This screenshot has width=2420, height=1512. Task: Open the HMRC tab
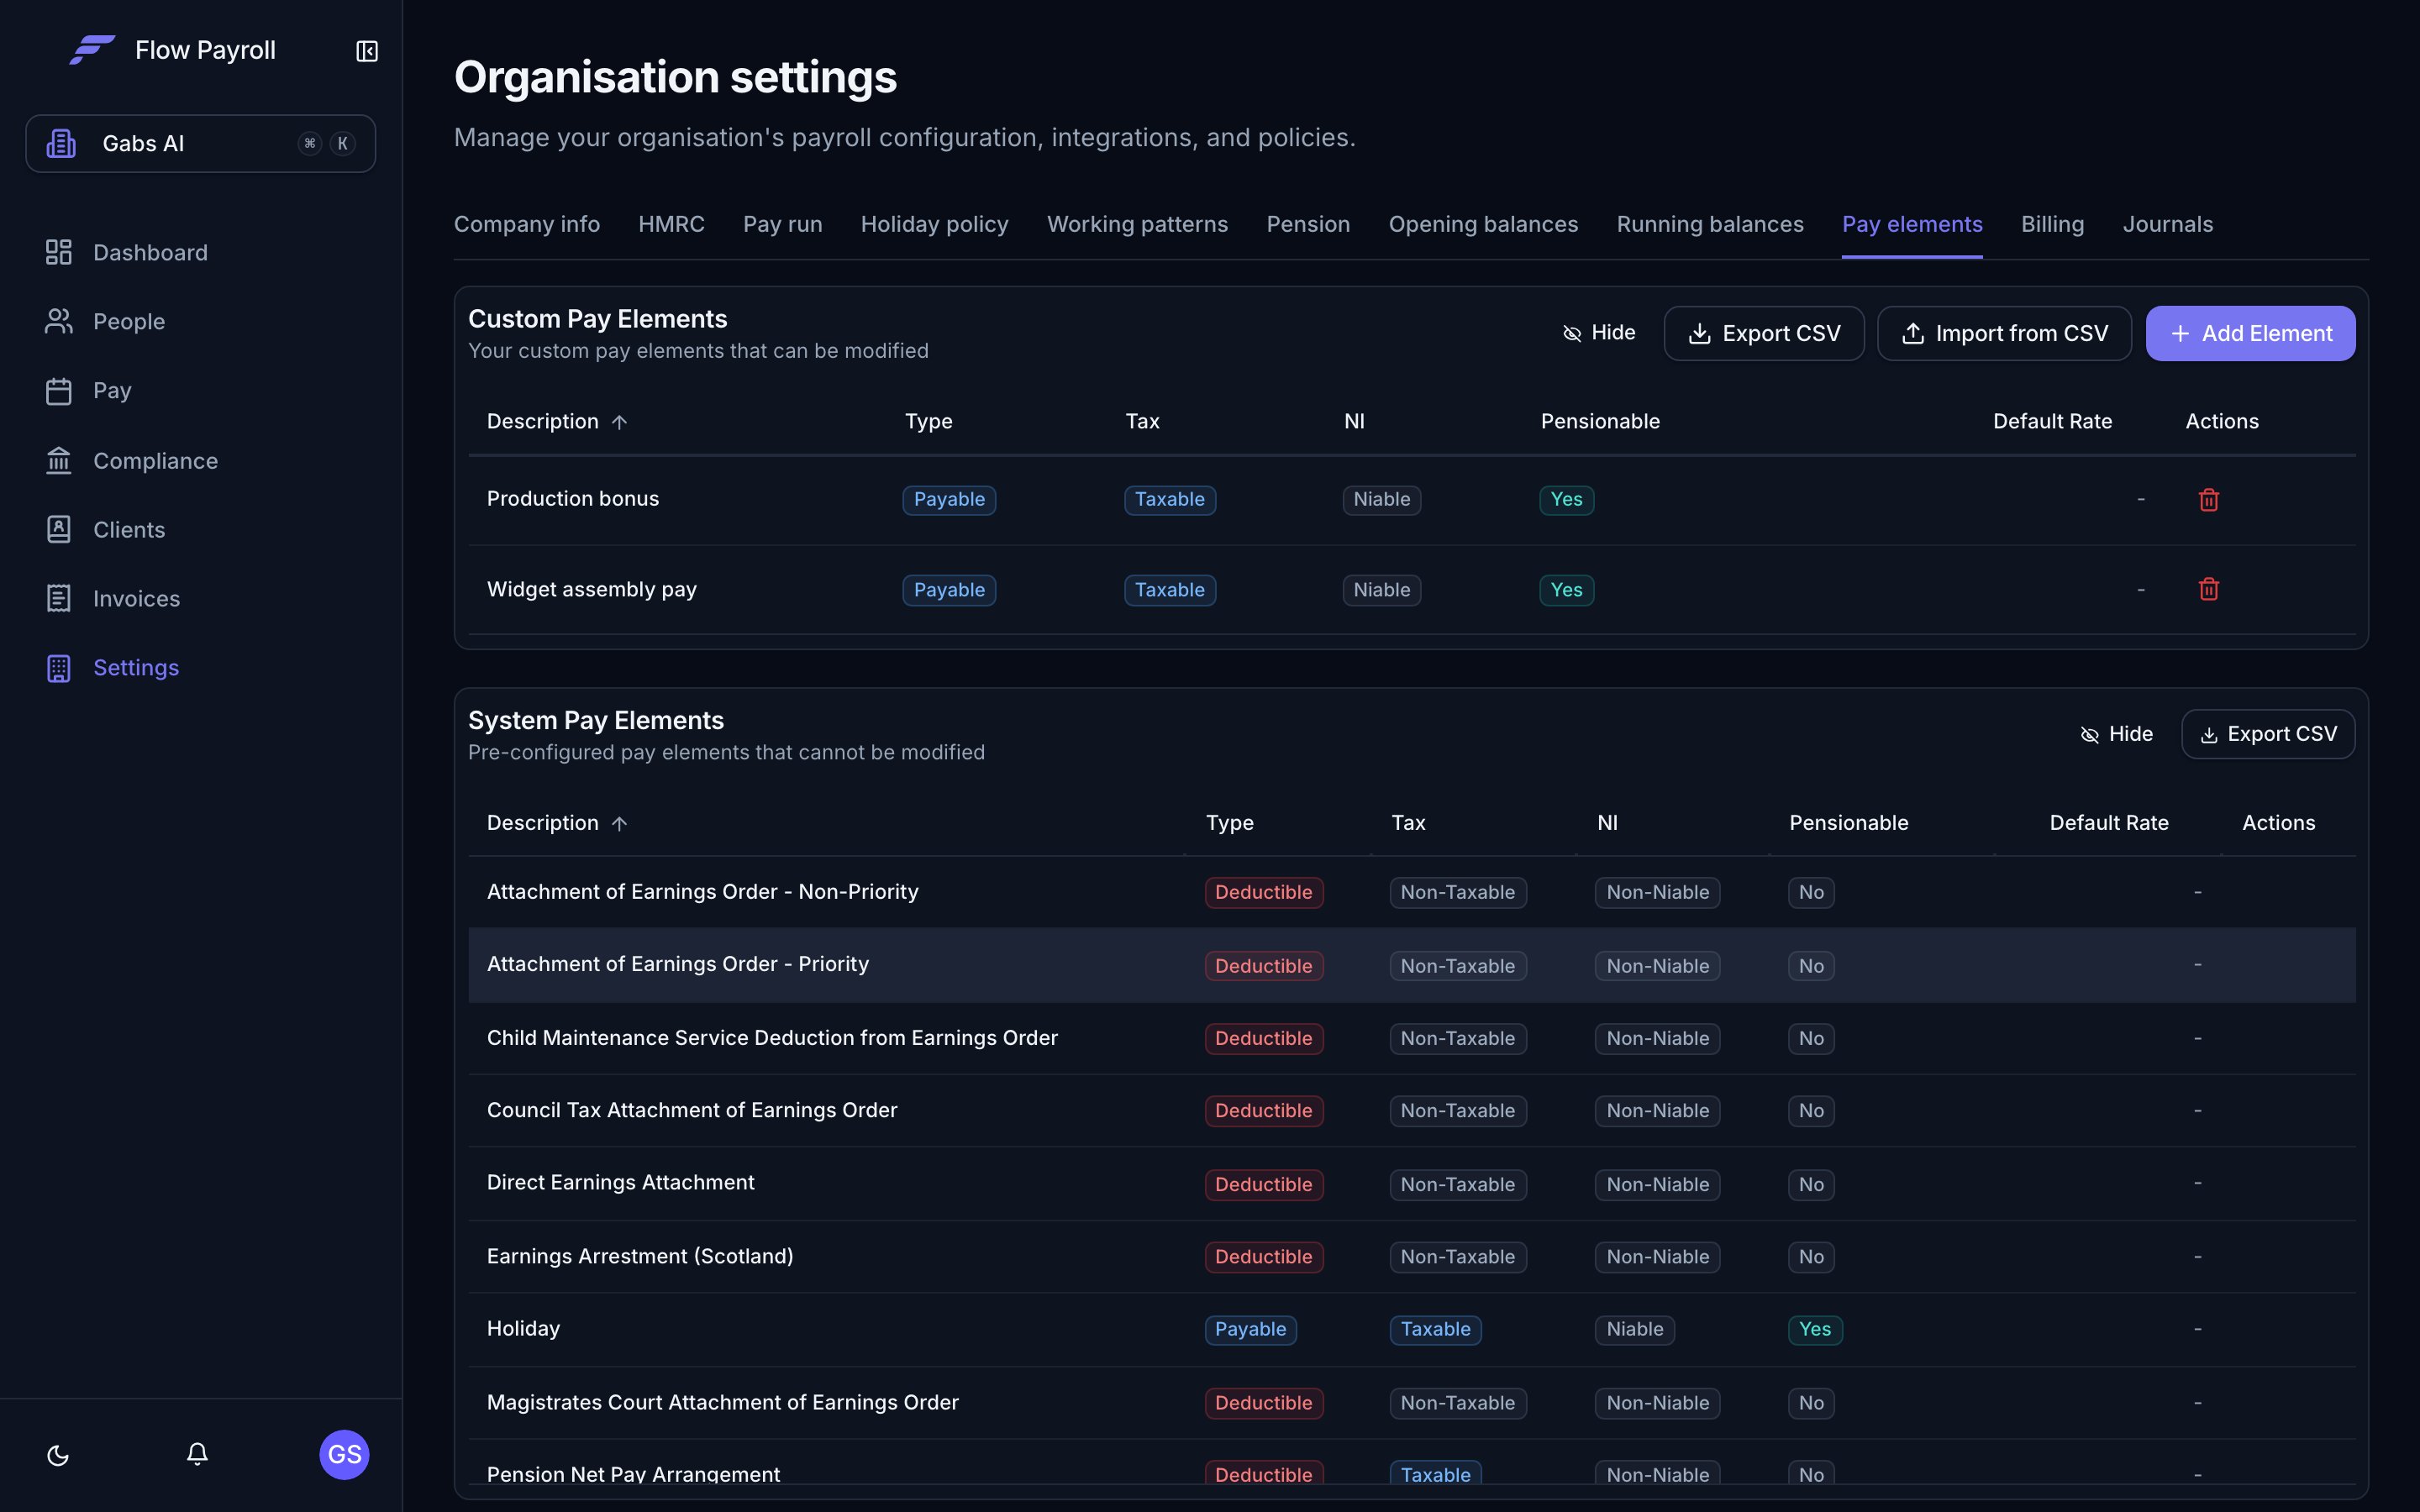pos(671,224)
